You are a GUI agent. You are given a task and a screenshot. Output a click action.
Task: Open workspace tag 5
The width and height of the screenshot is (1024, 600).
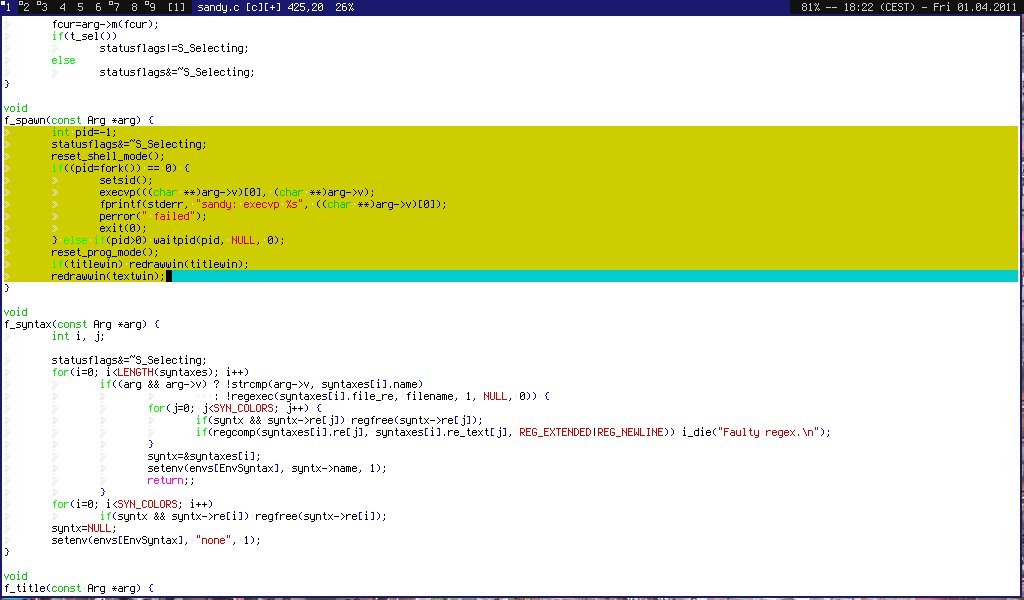[x=80, y=7]
